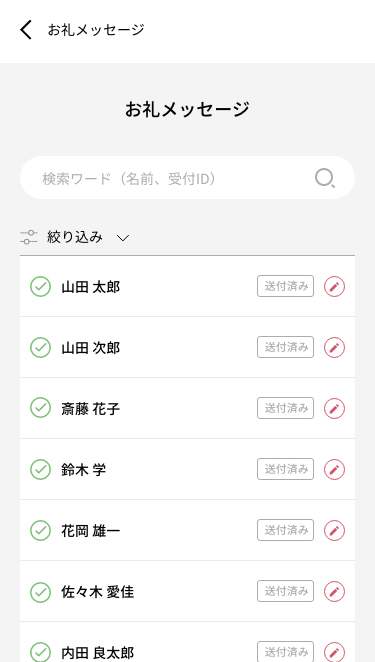Click 送付済み badge for 佐々木 愛佳
This screenshot has width=375, height=662.
285,591
